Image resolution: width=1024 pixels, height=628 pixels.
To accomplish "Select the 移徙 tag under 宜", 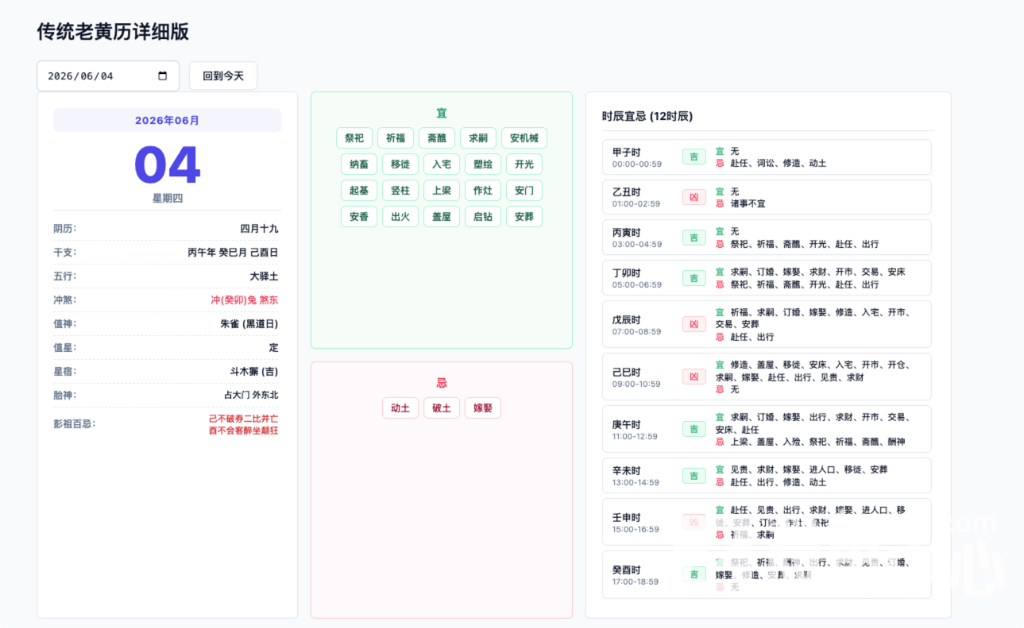I will [400, 164].
